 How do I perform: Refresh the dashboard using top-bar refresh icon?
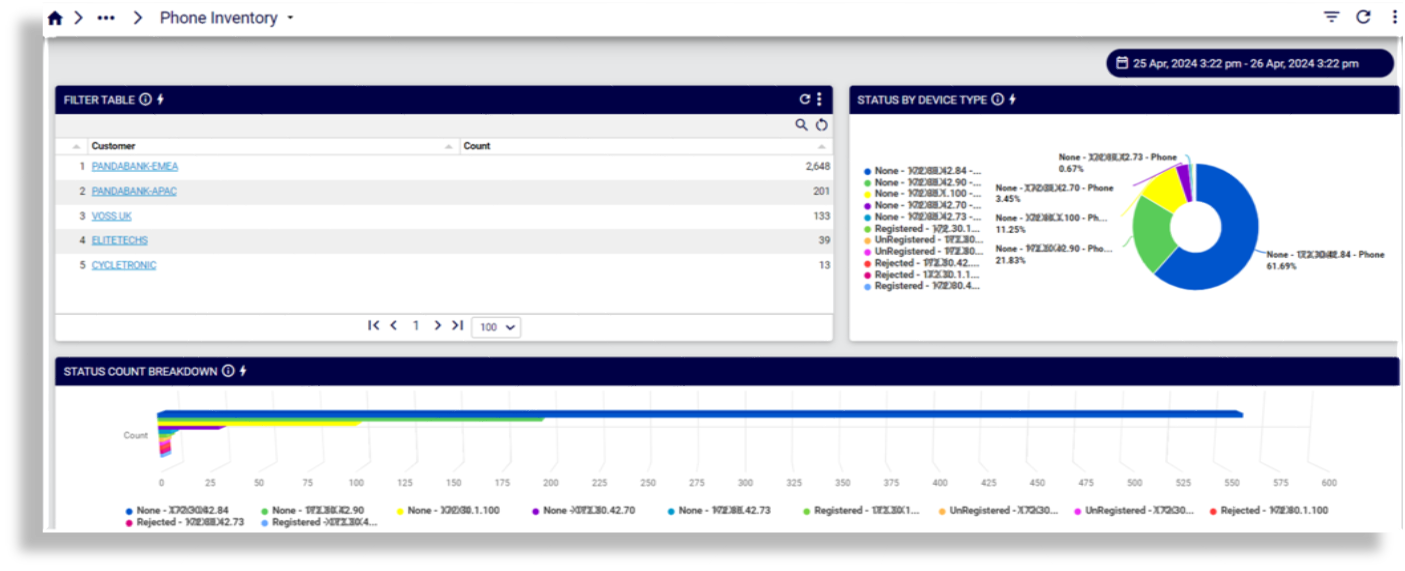point(1363,17)
